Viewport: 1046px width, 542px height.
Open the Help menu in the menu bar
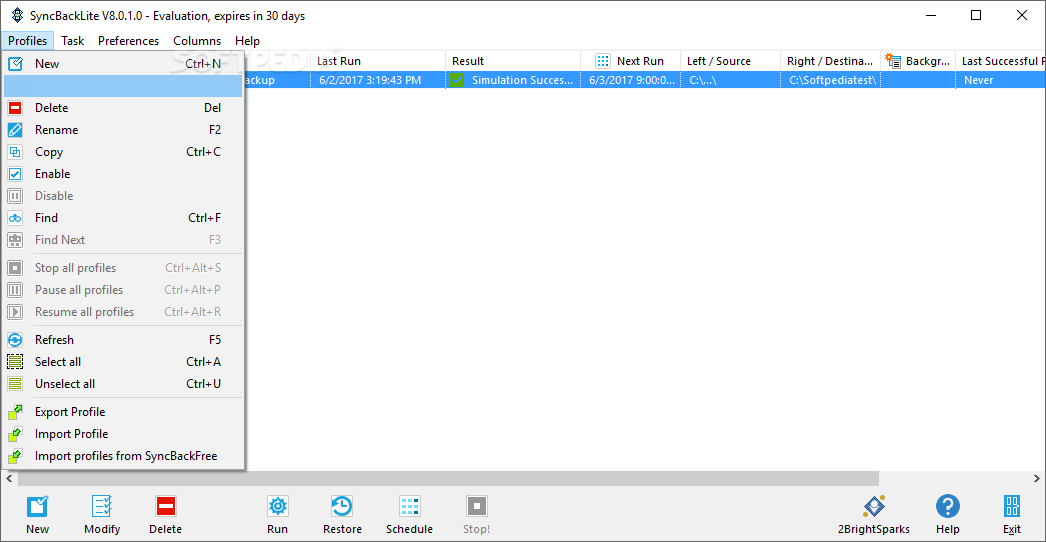coord(247,41)
